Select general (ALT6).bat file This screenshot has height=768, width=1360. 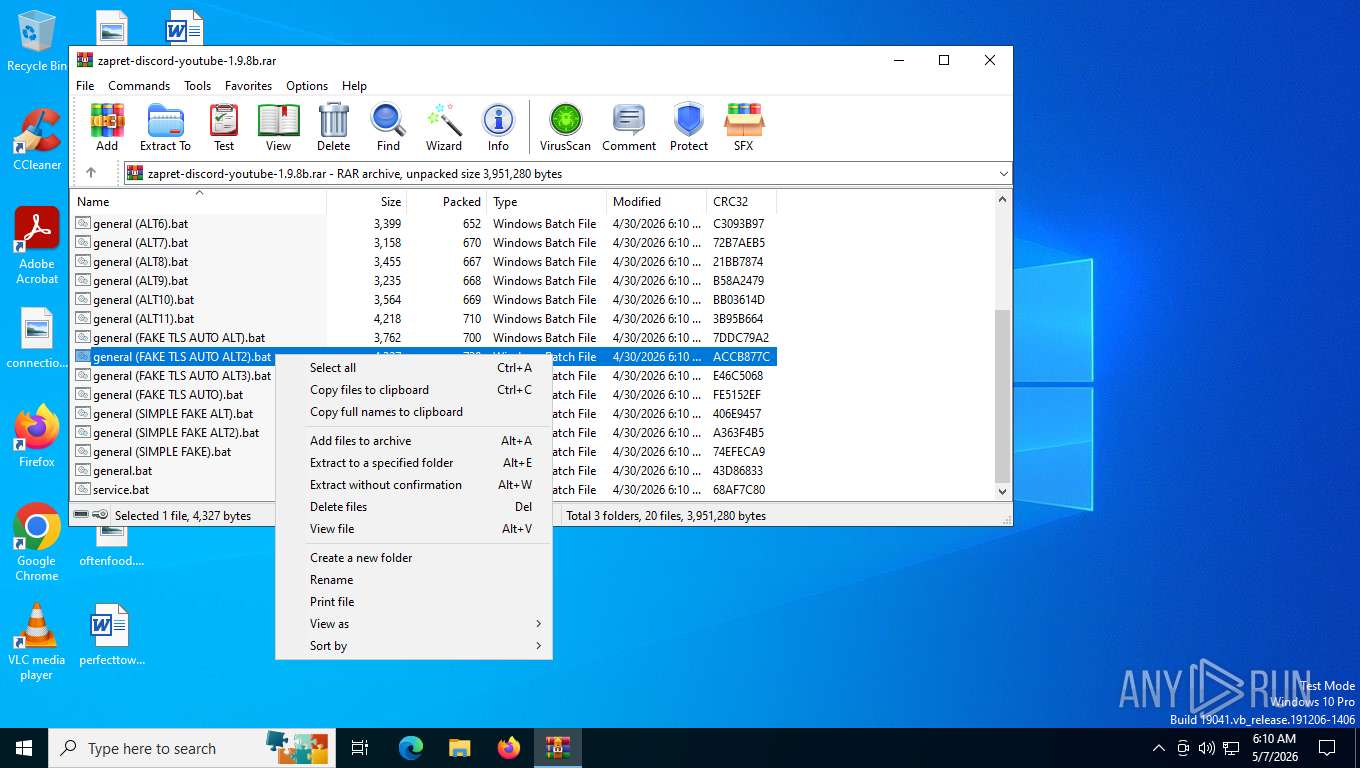point(140,224)
